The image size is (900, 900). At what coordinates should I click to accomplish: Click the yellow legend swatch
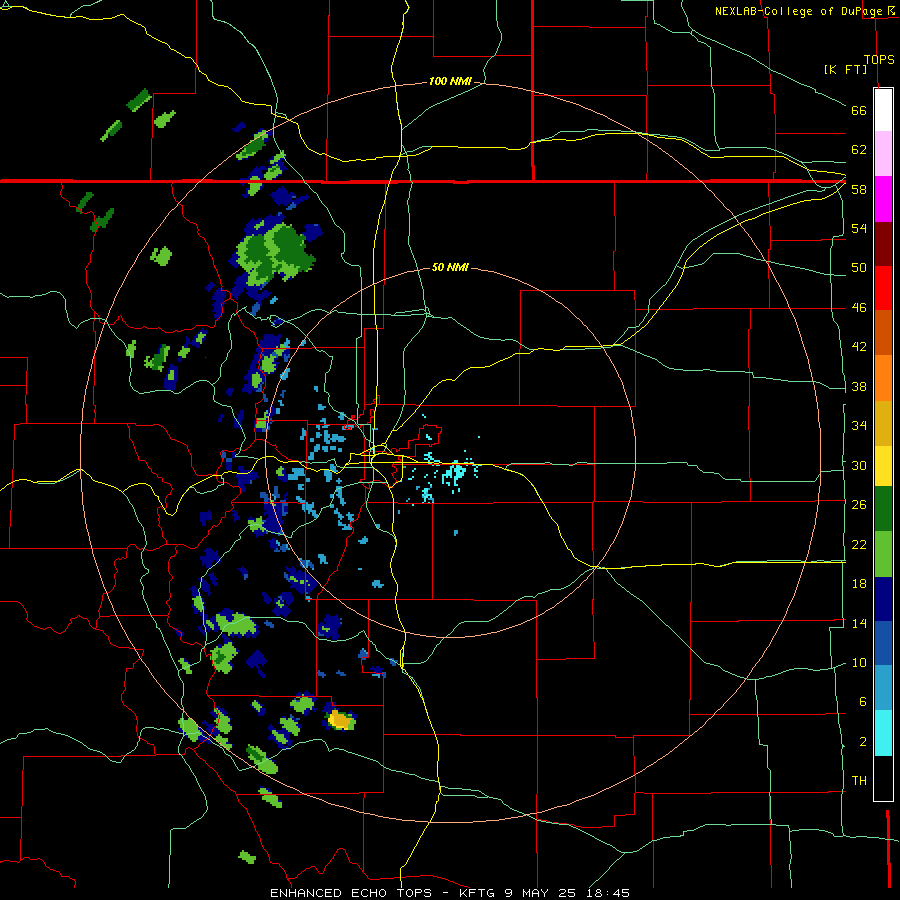[x=883, y=465]
